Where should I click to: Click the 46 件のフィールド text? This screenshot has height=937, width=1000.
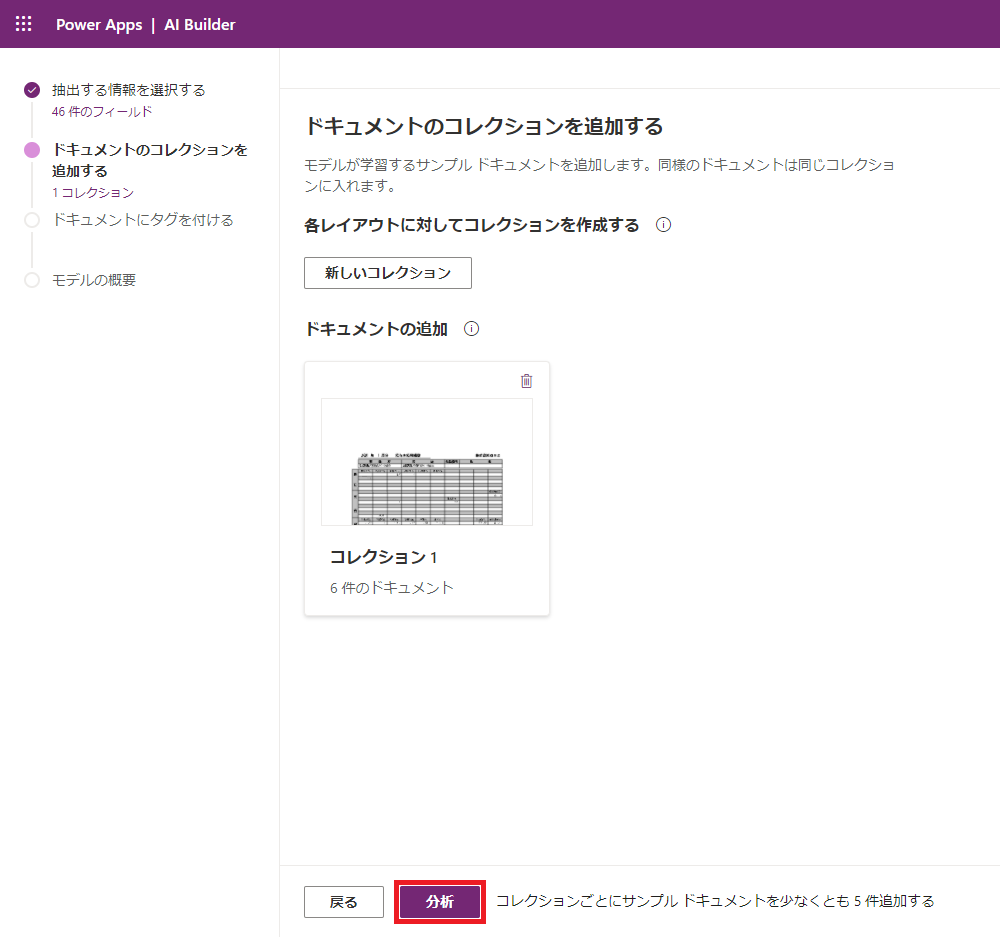click(102, 112)
